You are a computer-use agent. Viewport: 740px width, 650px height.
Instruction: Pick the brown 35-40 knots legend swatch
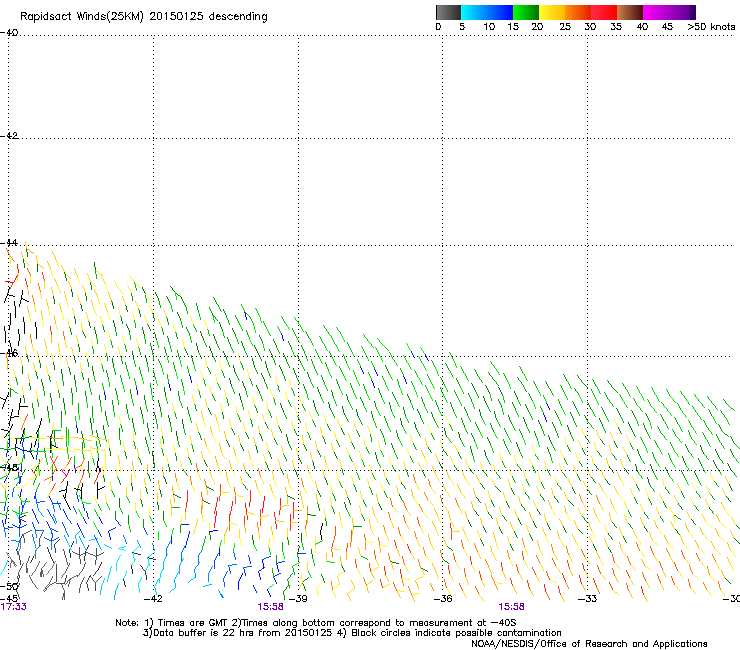630,12
